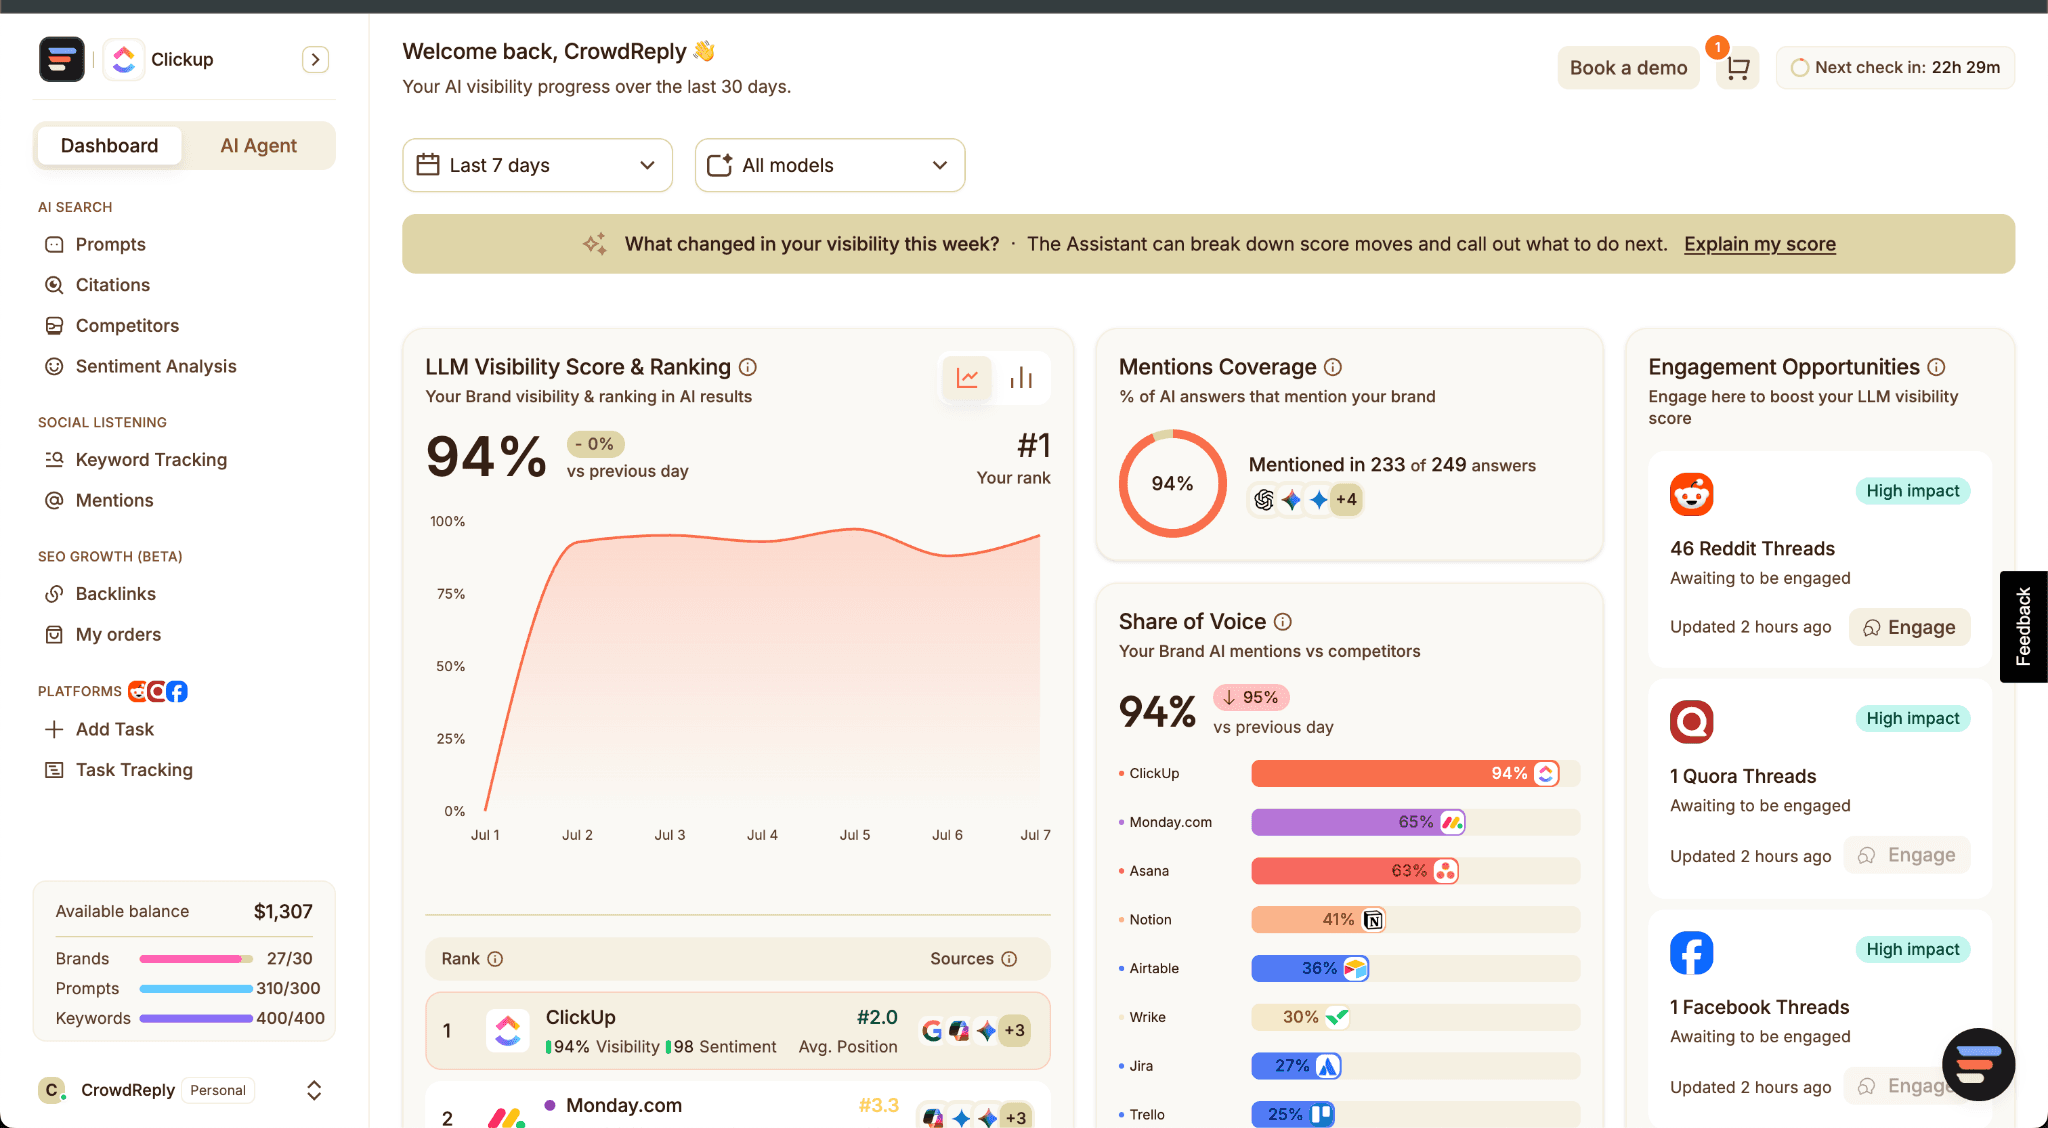
Task: Open the Competitors menu item
Action: (127, 325)
